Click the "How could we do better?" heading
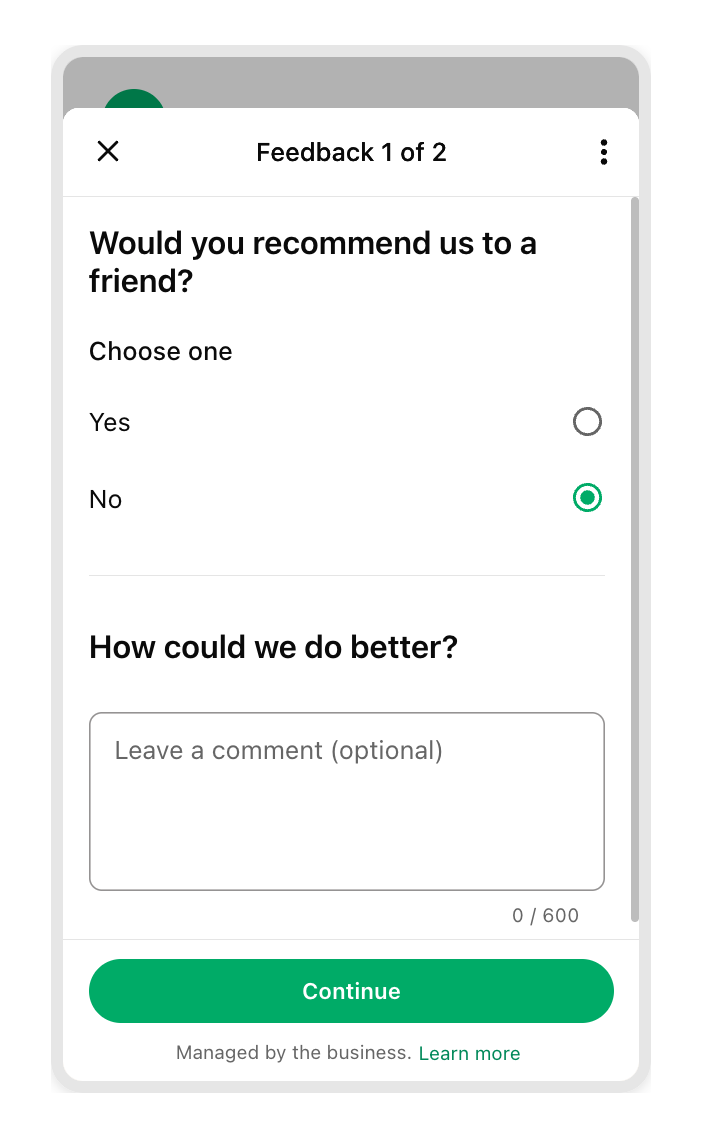Image resolution: width=702 pixels, height=1144 pixels. coord(273,647)
